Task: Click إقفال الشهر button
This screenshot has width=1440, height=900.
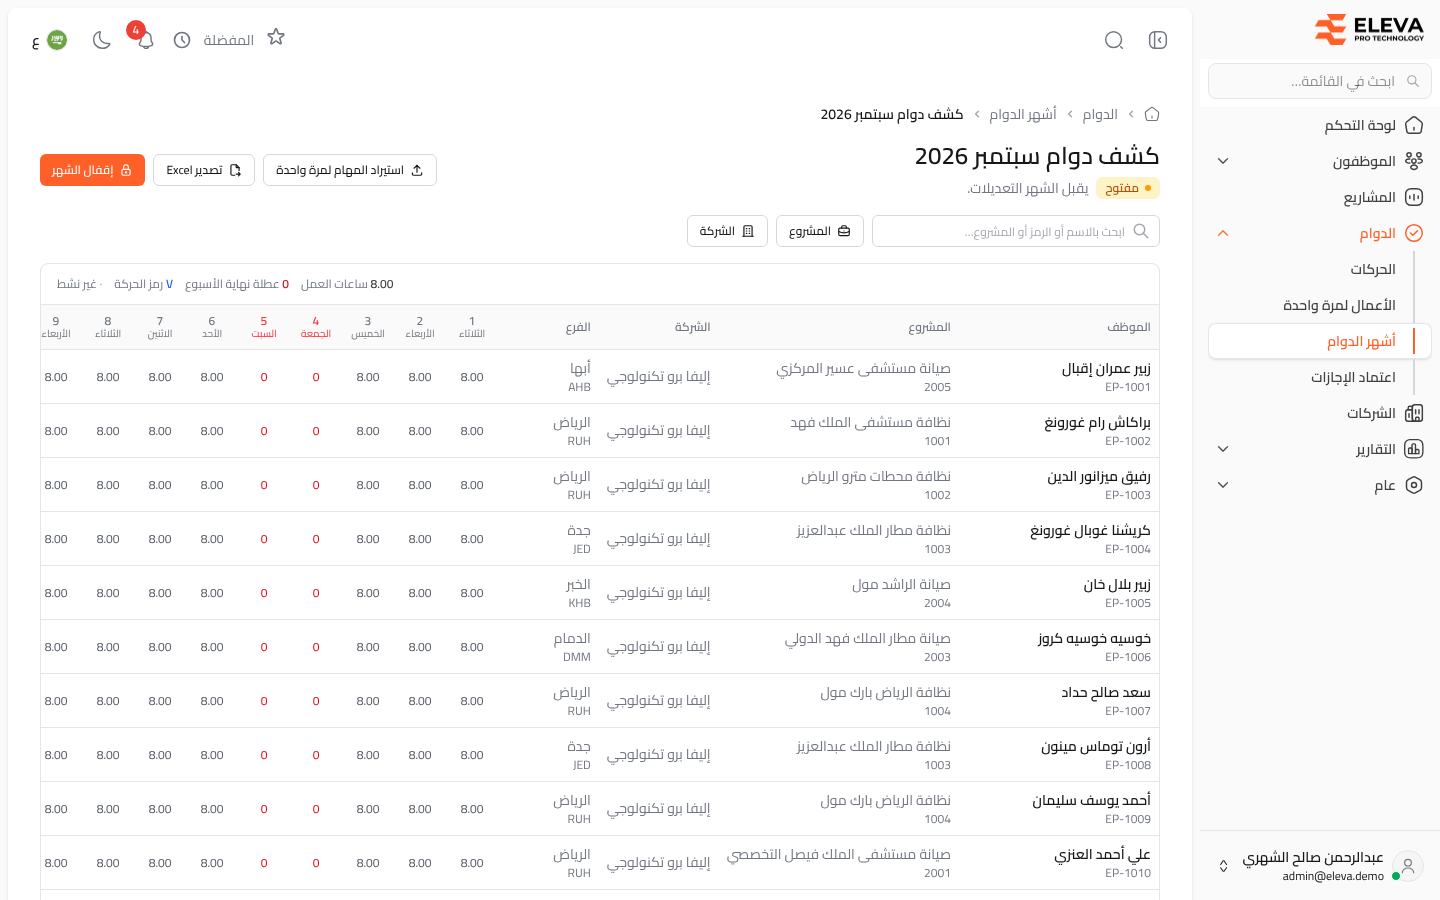Action: (x=92, y=170)
